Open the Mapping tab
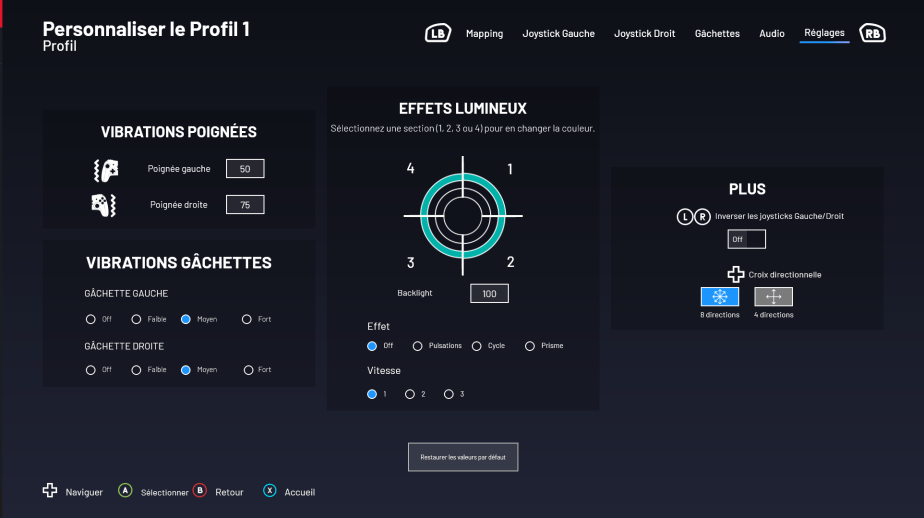The image size is (924, 518). click(484, 34)
